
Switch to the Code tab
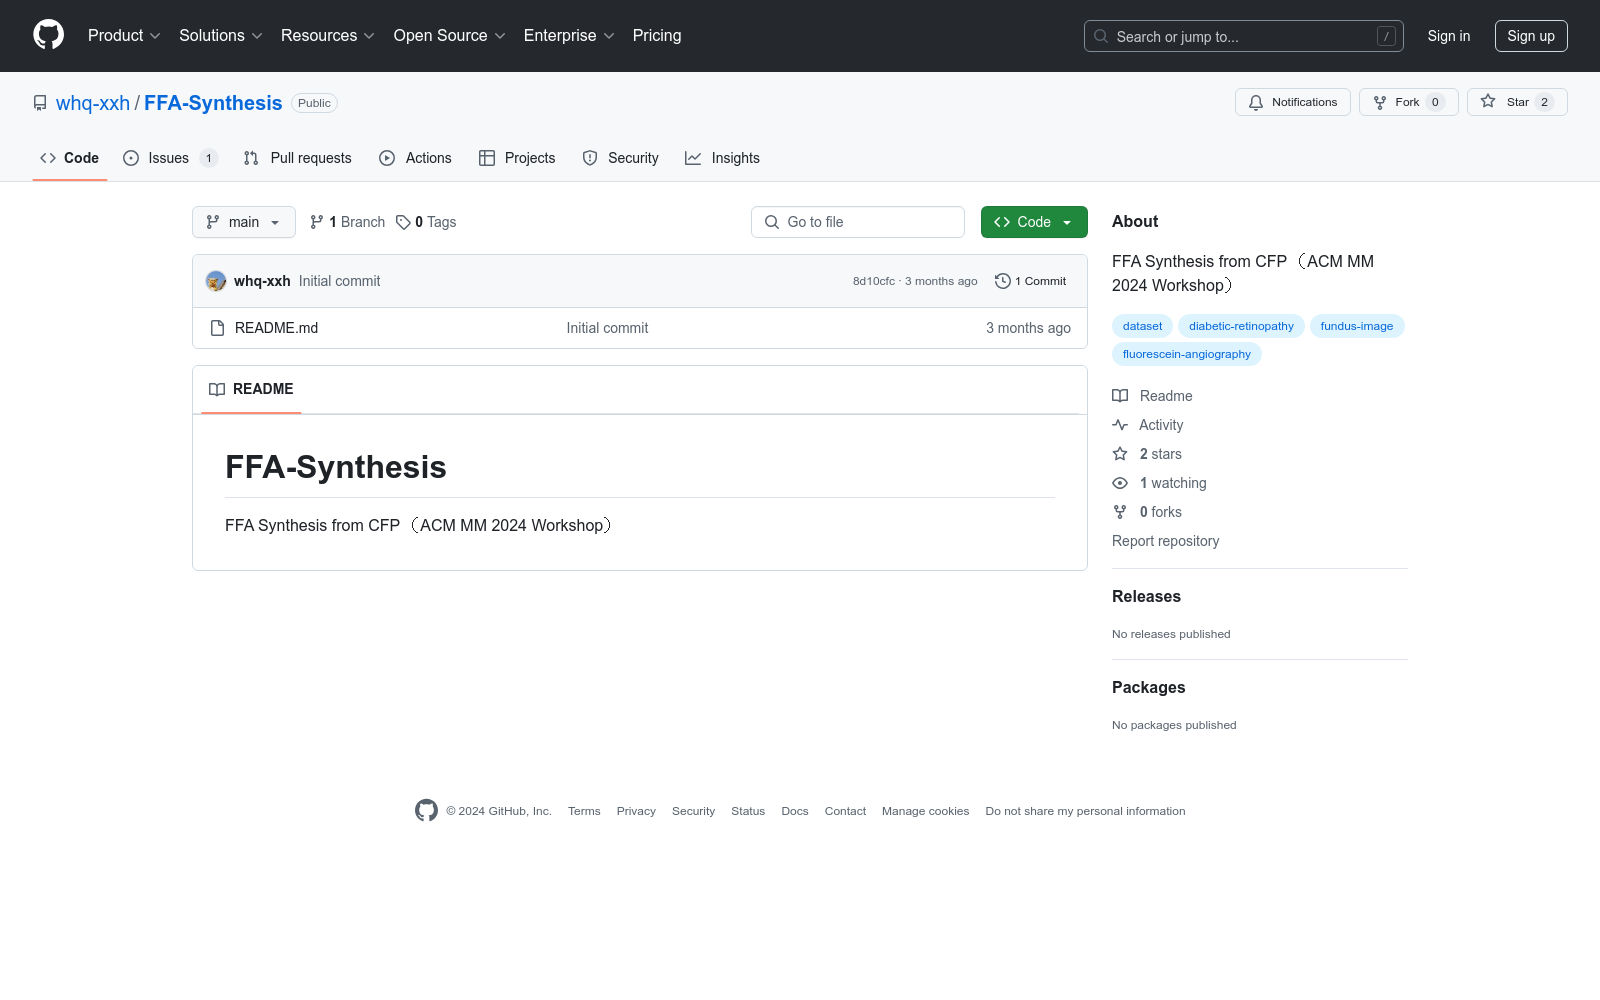click(x=70, y=158)
